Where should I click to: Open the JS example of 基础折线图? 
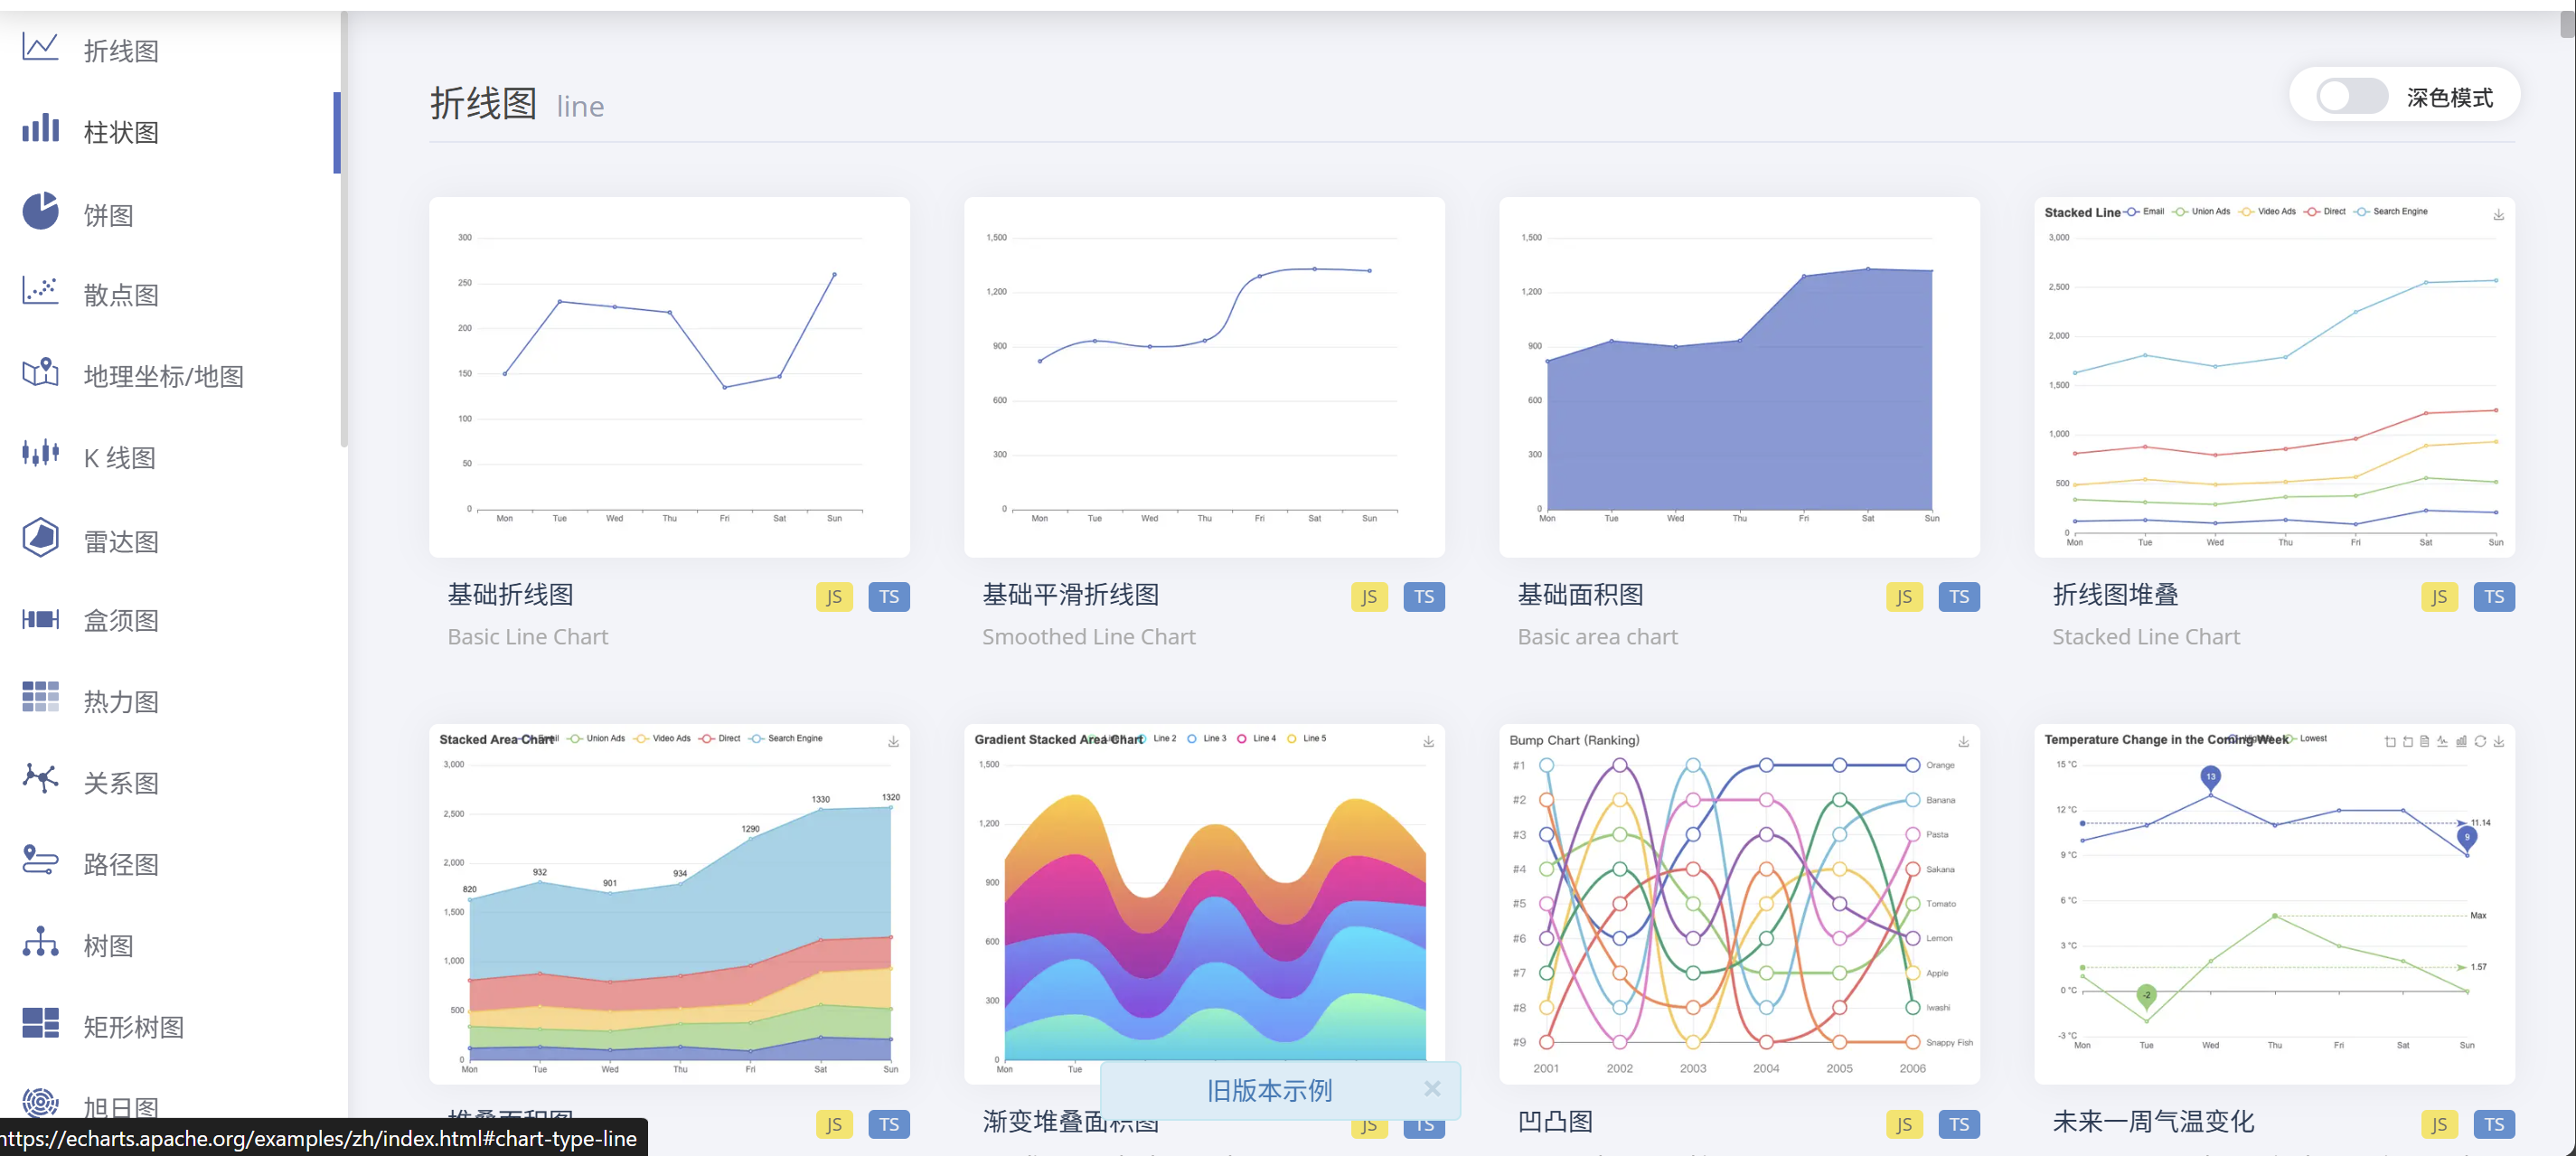tap(834, 596)
